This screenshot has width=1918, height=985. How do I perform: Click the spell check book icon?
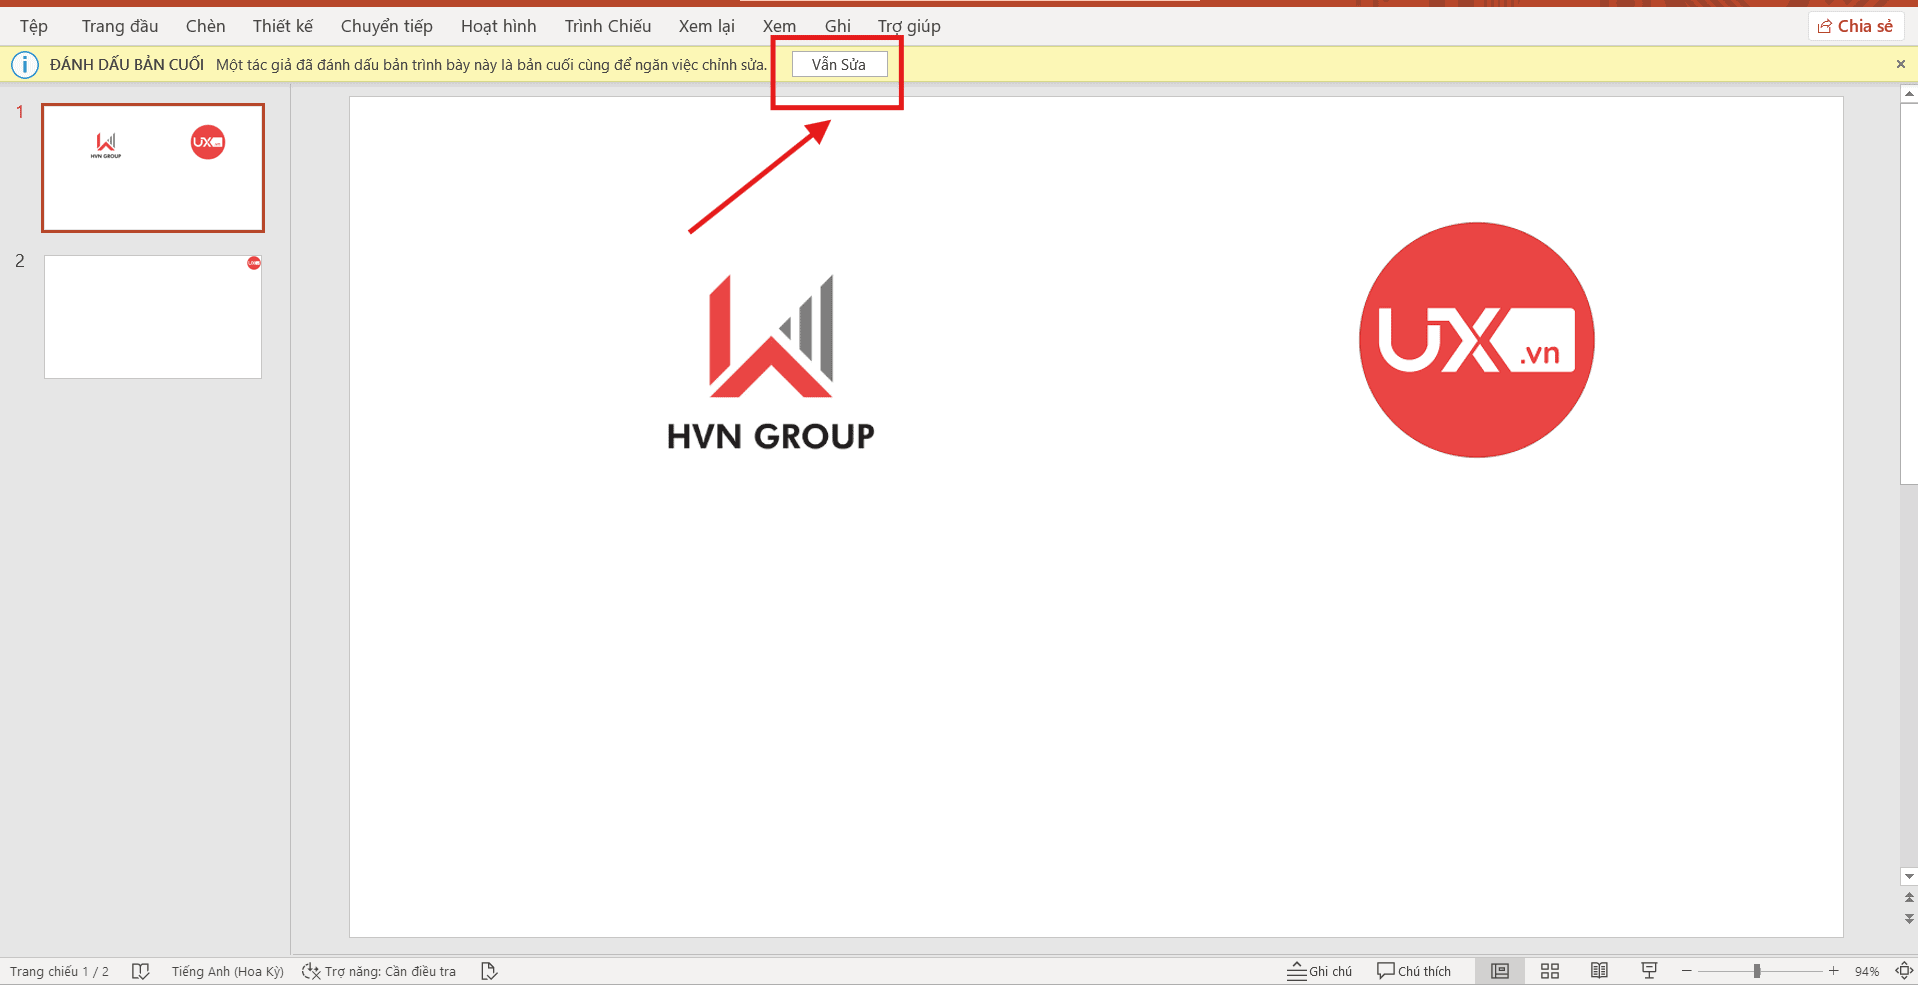coord(140,971)
